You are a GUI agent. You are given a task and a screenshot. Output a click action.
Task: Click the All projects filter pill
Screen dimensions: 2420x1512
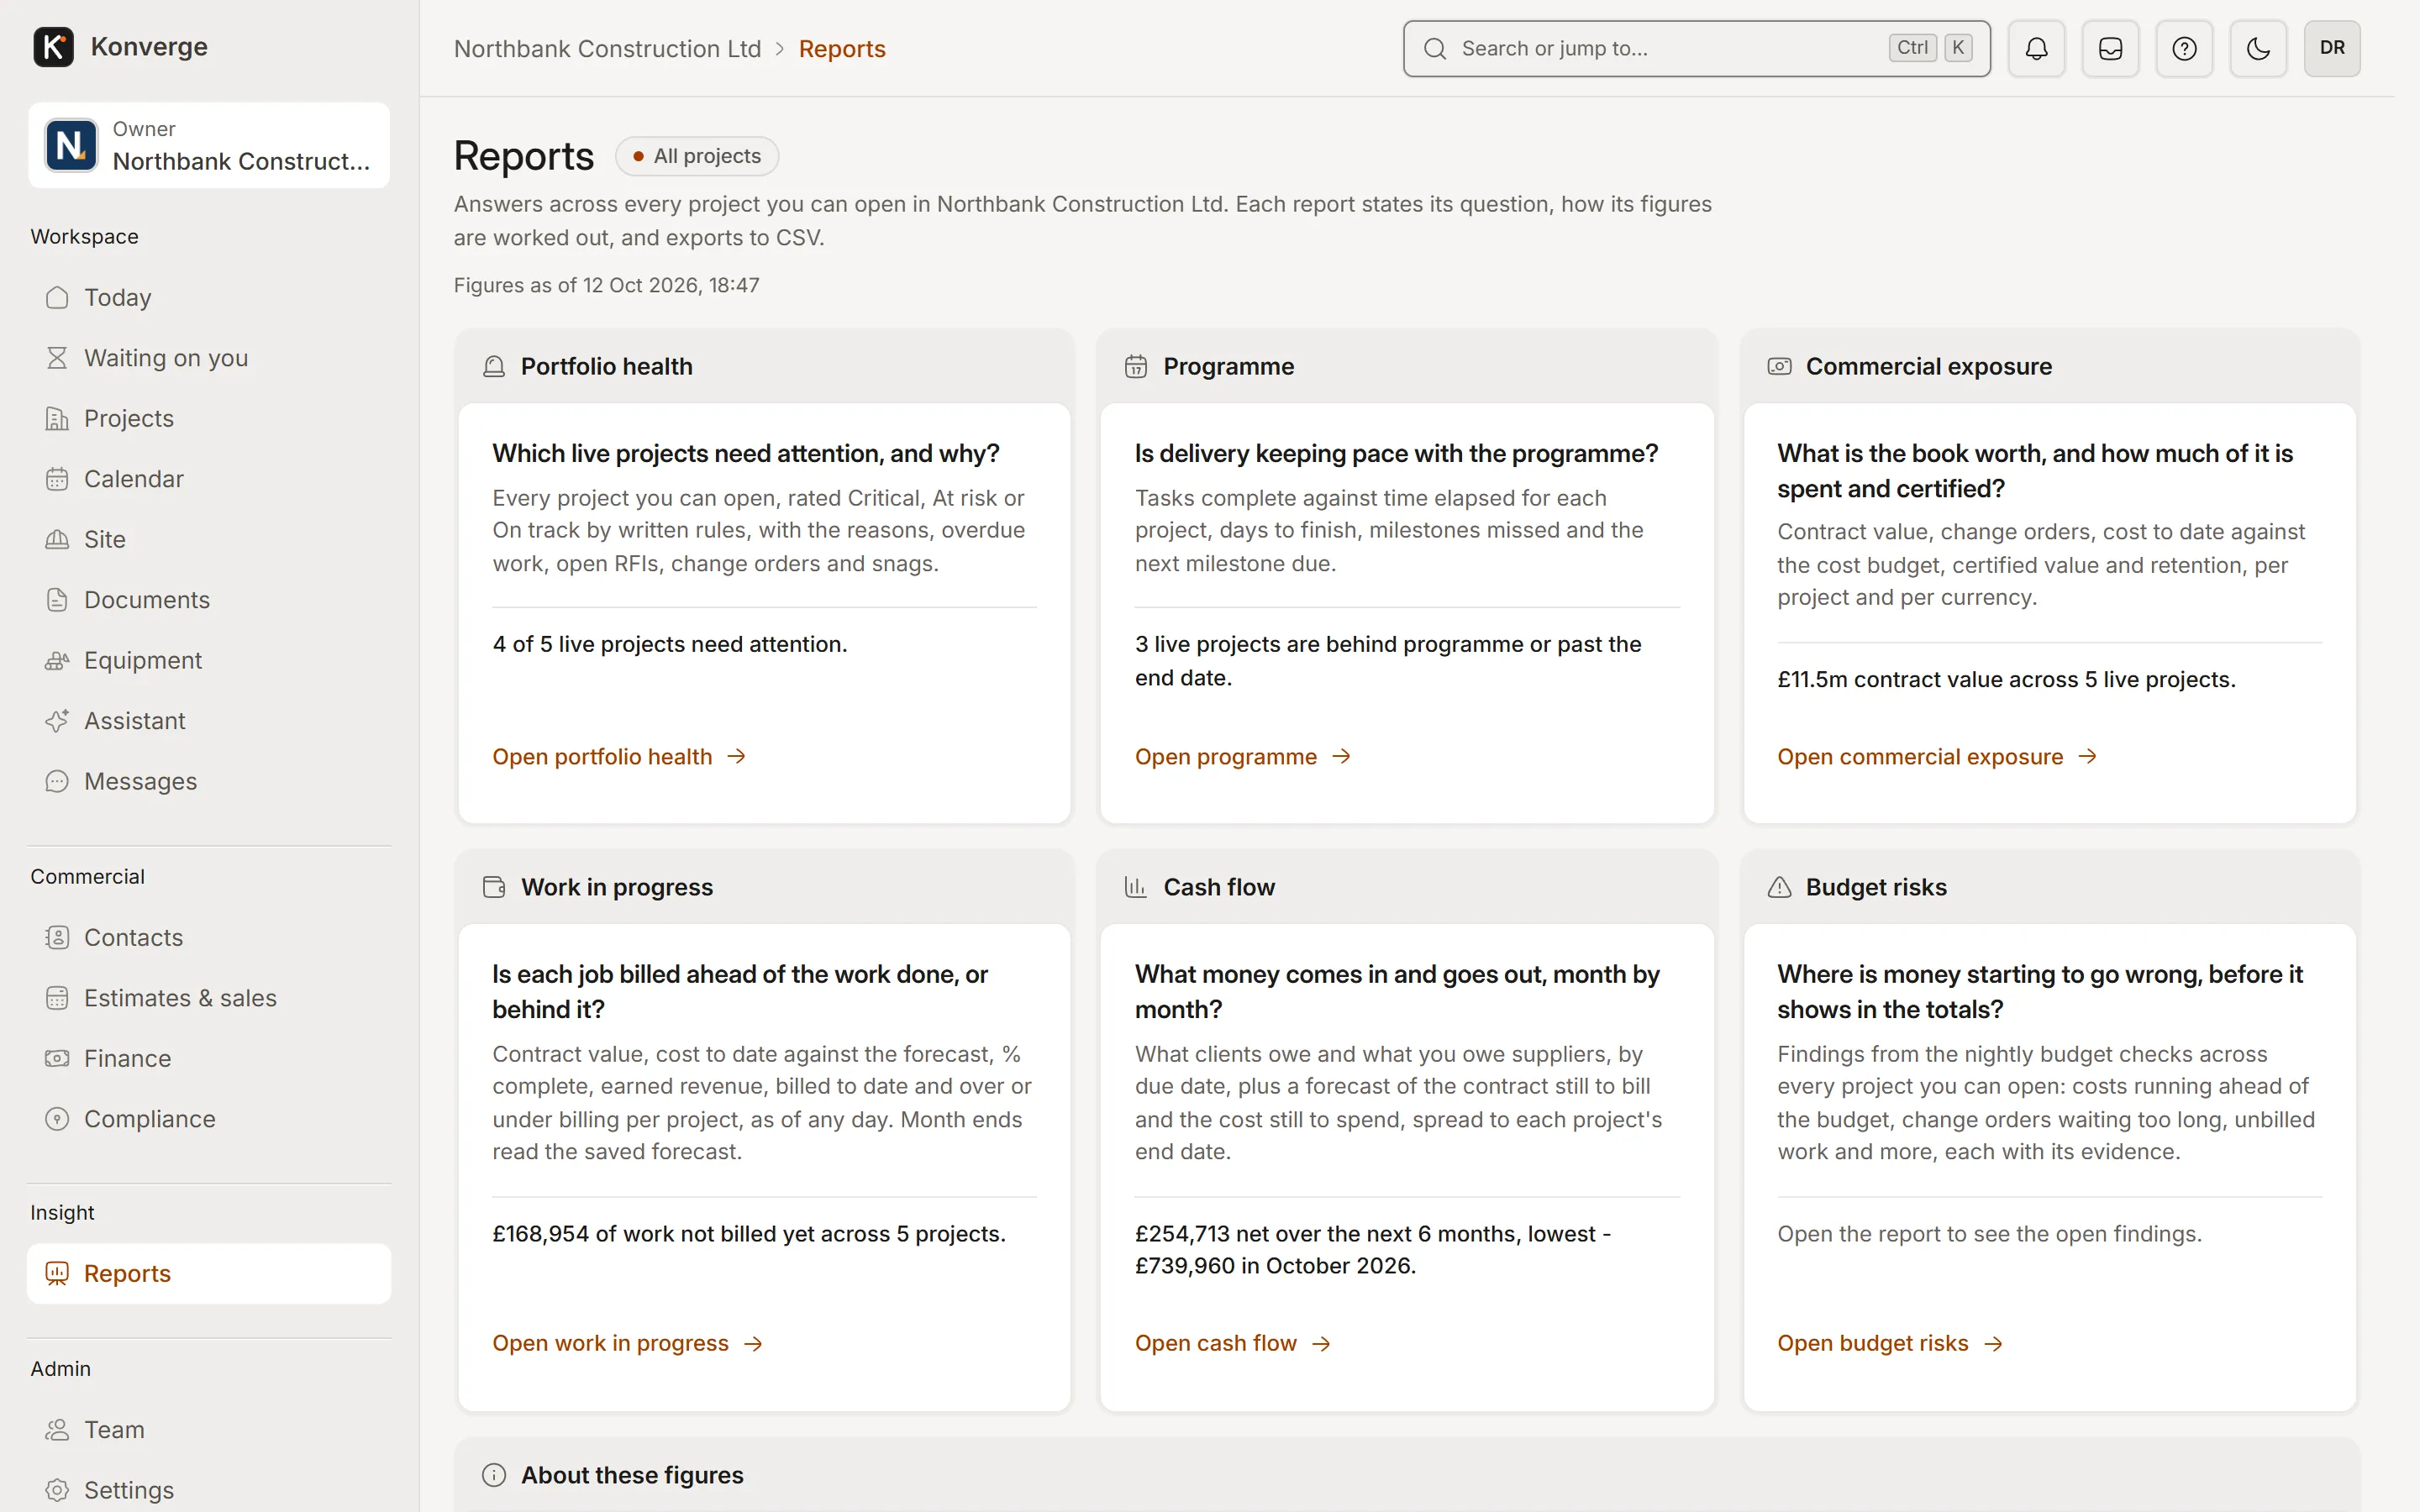pos(697,156)
